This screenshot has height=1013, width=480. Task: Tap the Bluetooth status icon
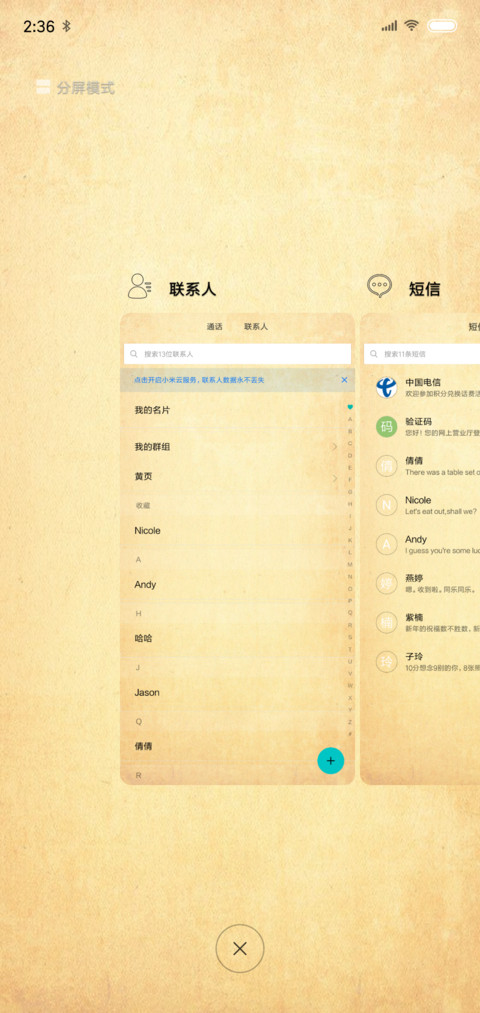(67, 26)
